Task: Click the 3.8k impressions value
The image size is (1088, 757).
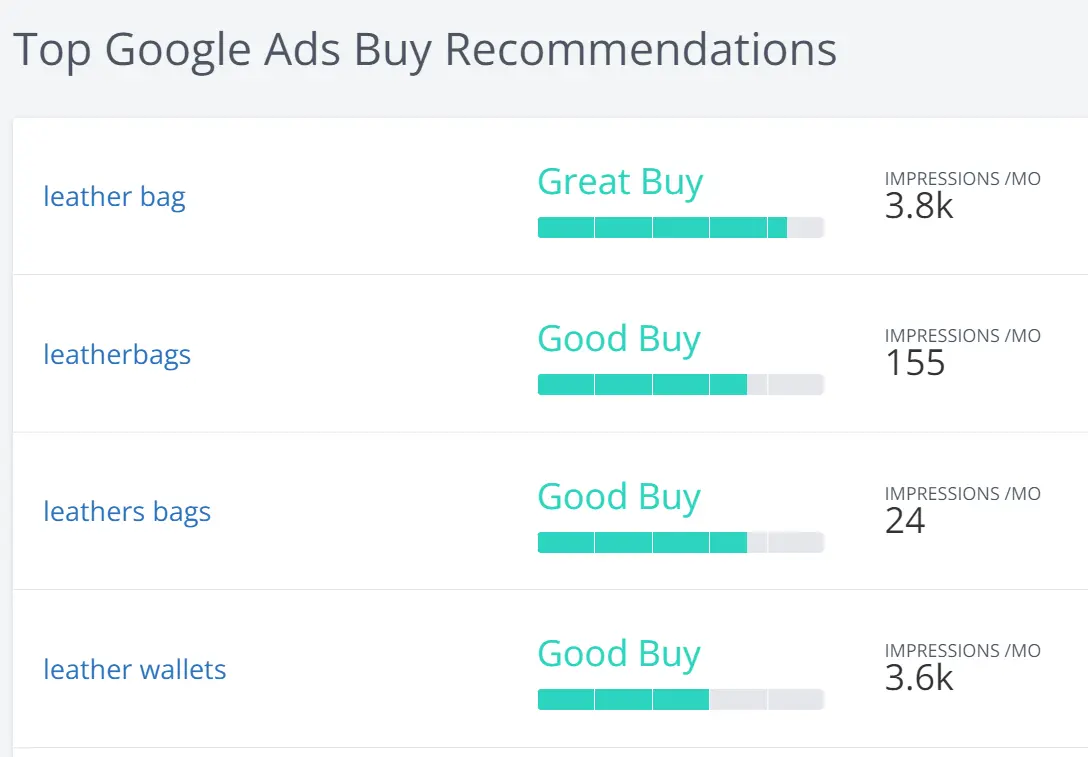Action: coord(919,205)
